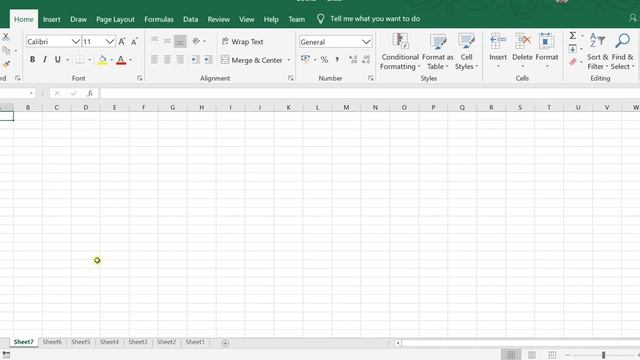
Task: Apply the yellow Fill Color
Action: (102, 60)
